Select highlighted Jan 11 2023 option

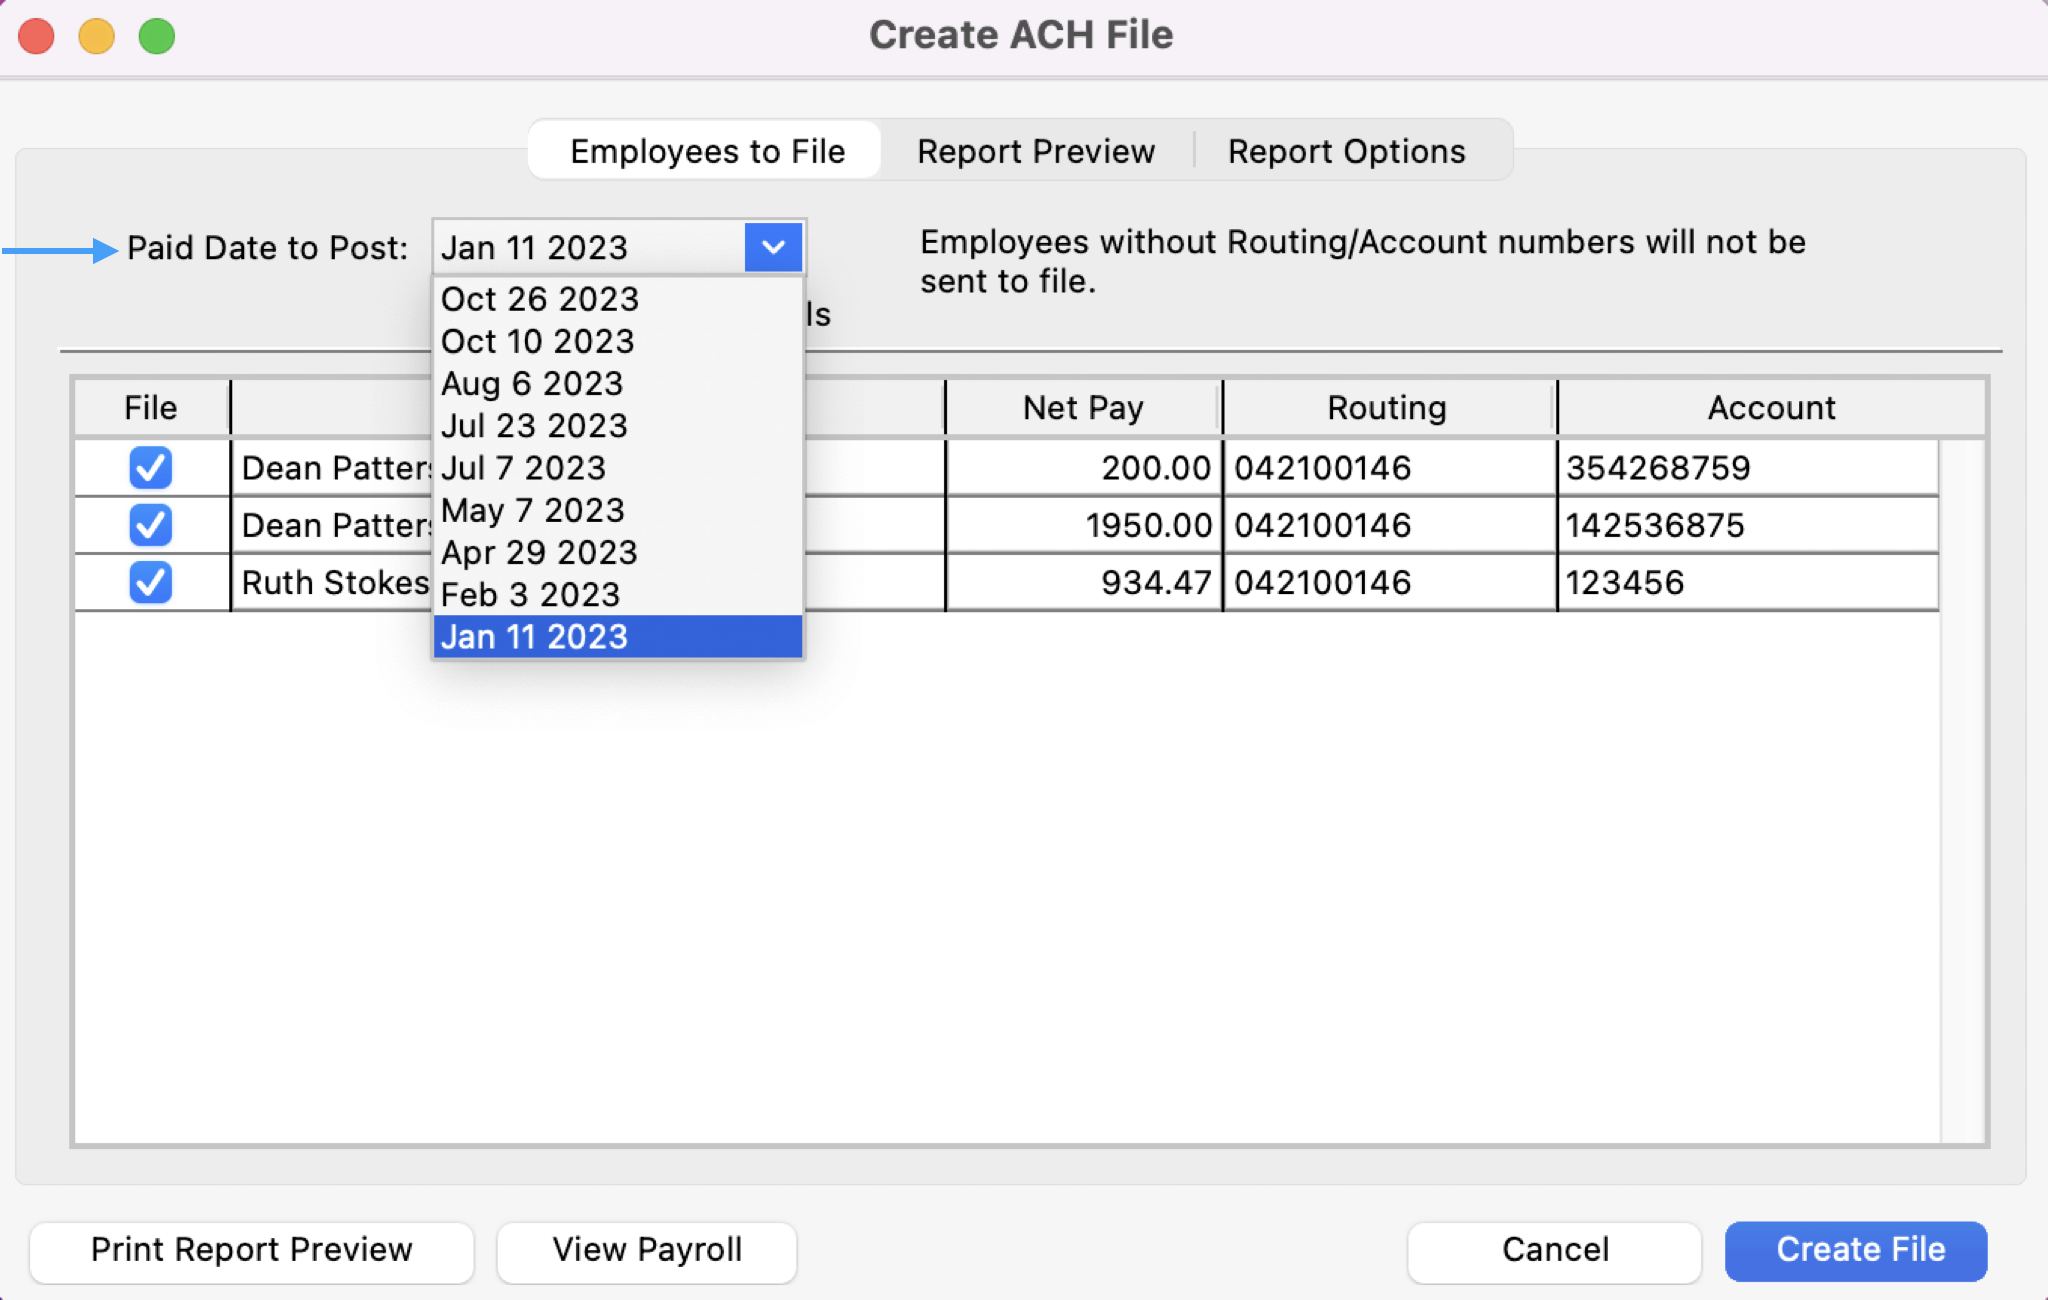[535, 637]
